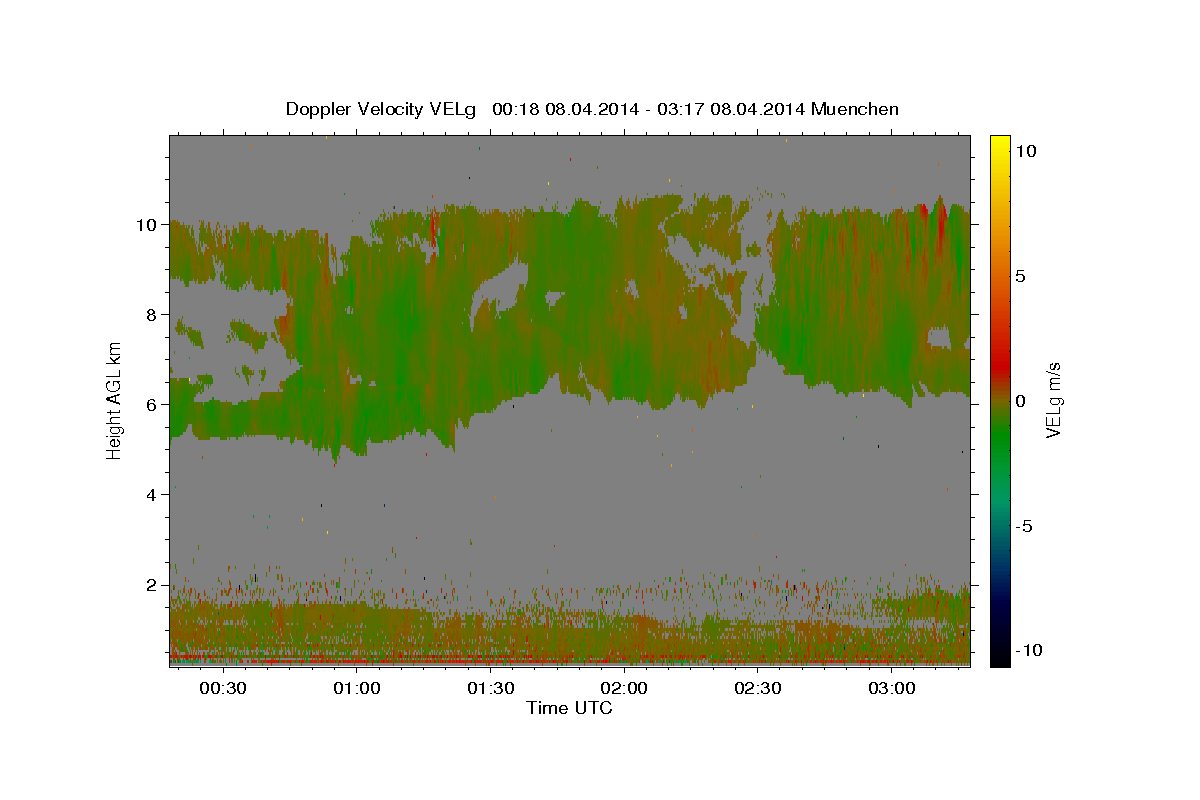Click the colorbar value 10
The image size is (1200, 800).
1026,150
